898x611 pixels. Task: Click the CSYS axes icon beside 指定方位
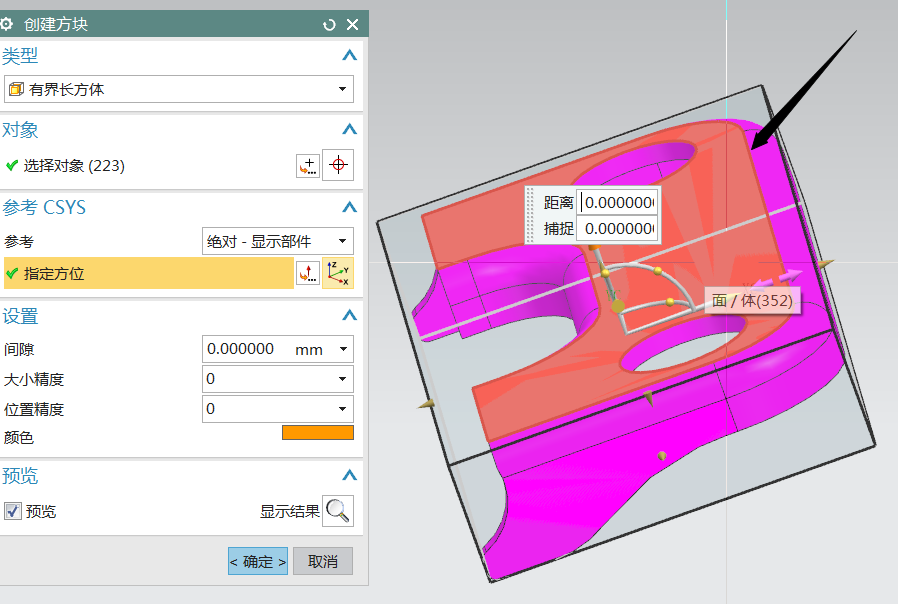[338, 272]
